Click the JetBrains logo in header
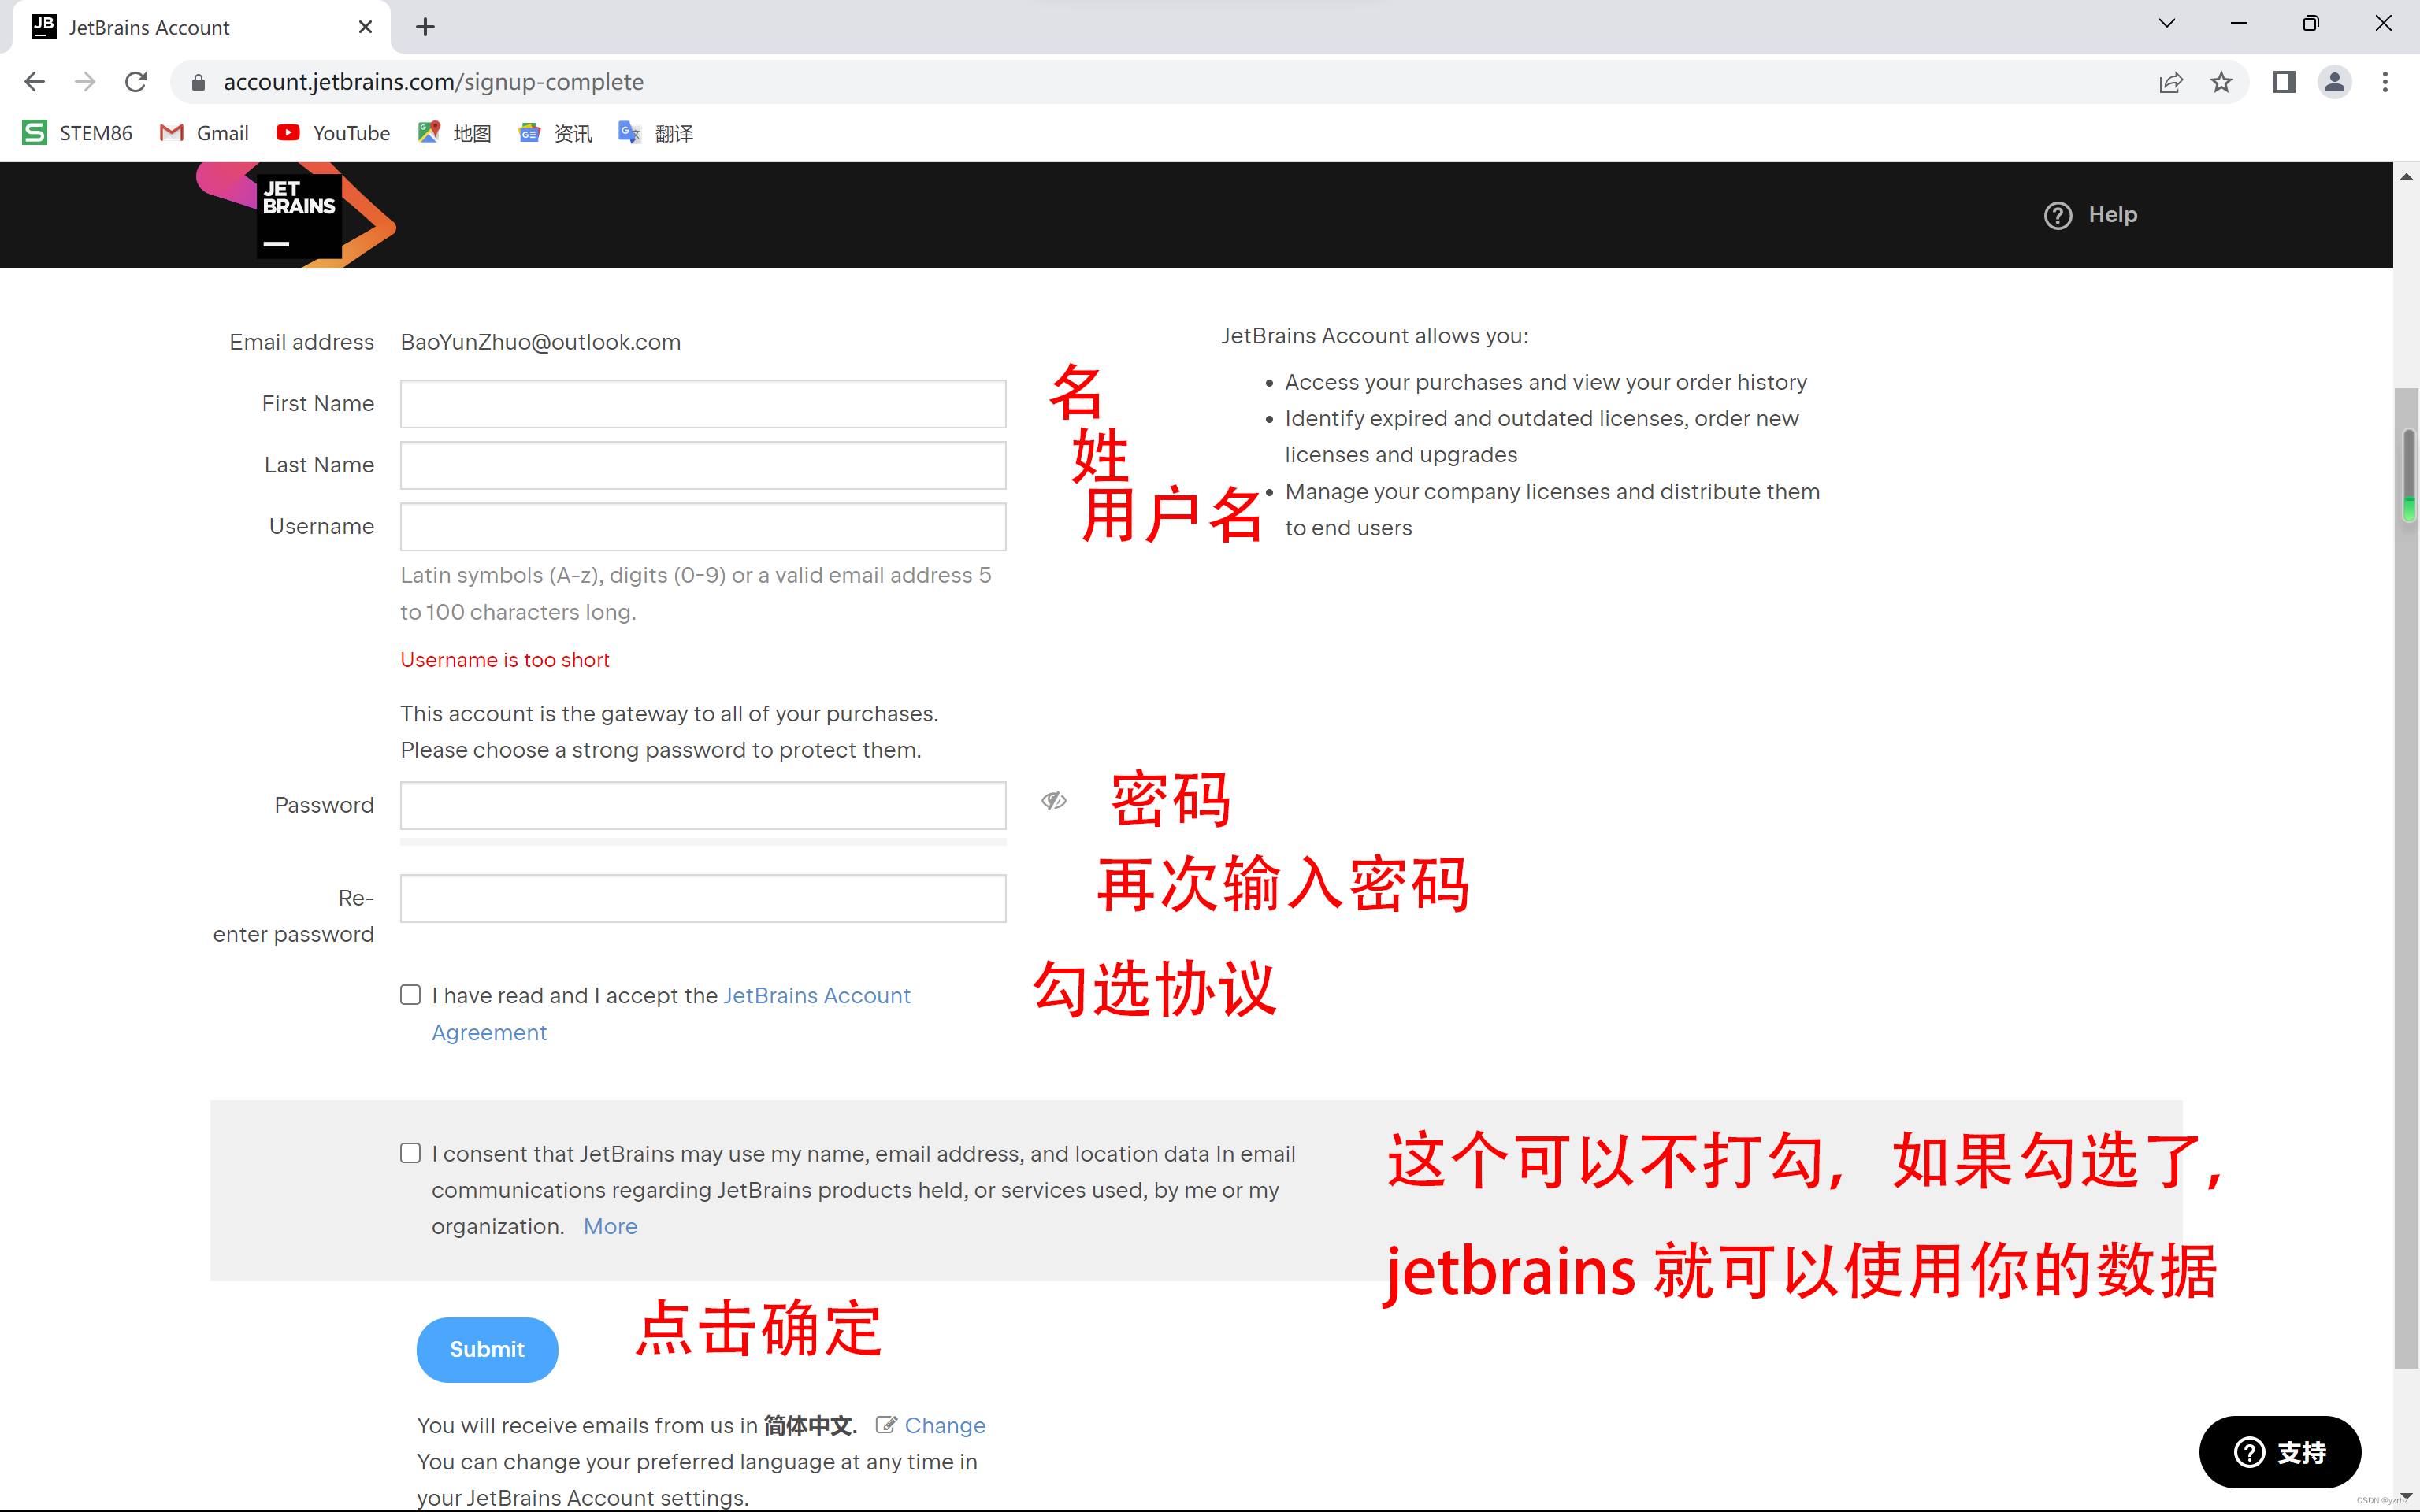 [x=298, y=214]
